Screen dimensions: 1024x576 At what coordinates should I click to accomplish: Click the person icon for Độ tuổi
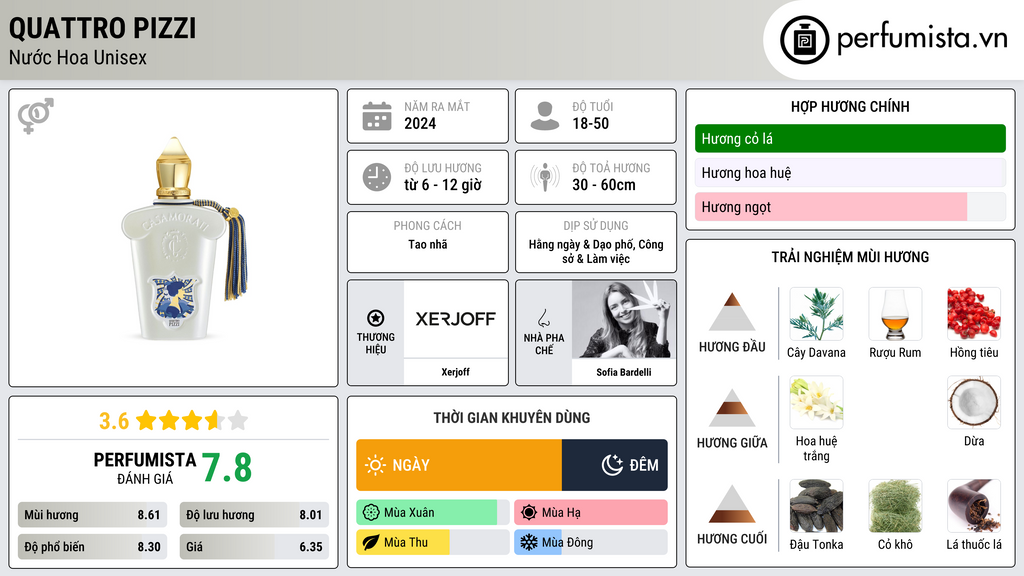pyautogui.click(x=545, y=116)
